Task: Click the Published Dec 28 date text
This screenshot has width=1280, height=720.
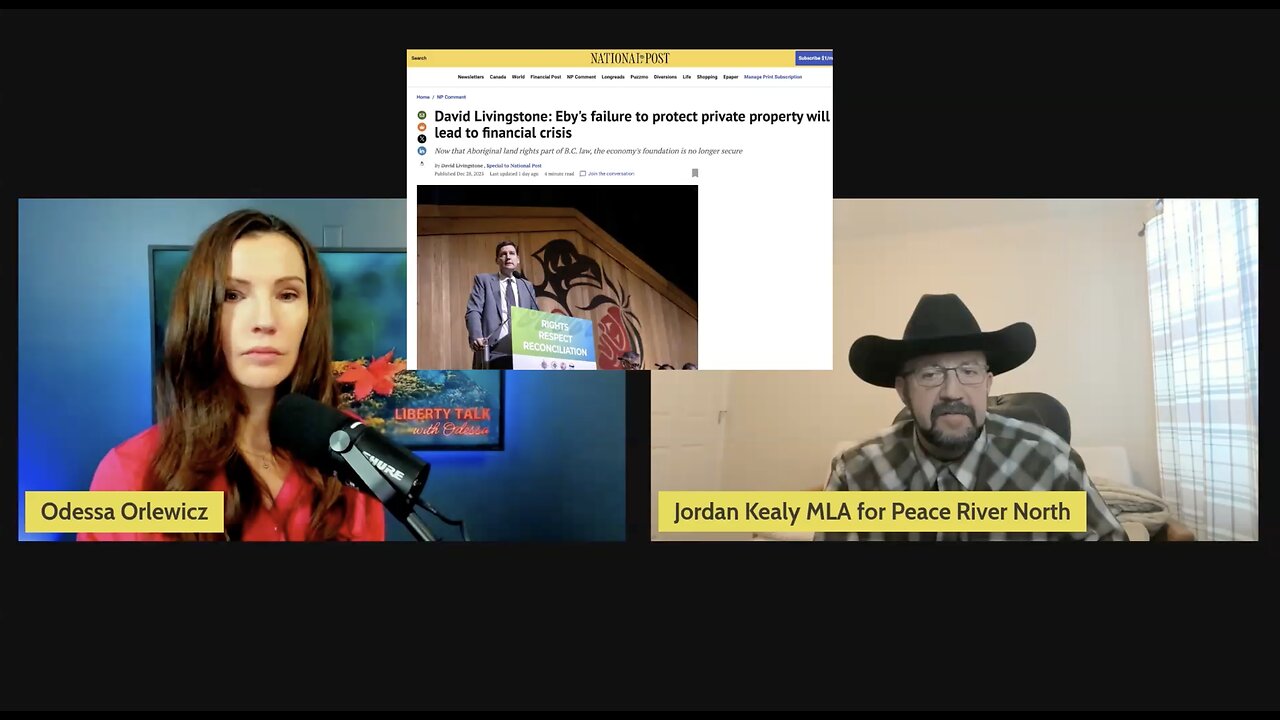Action: click(459, 174)
